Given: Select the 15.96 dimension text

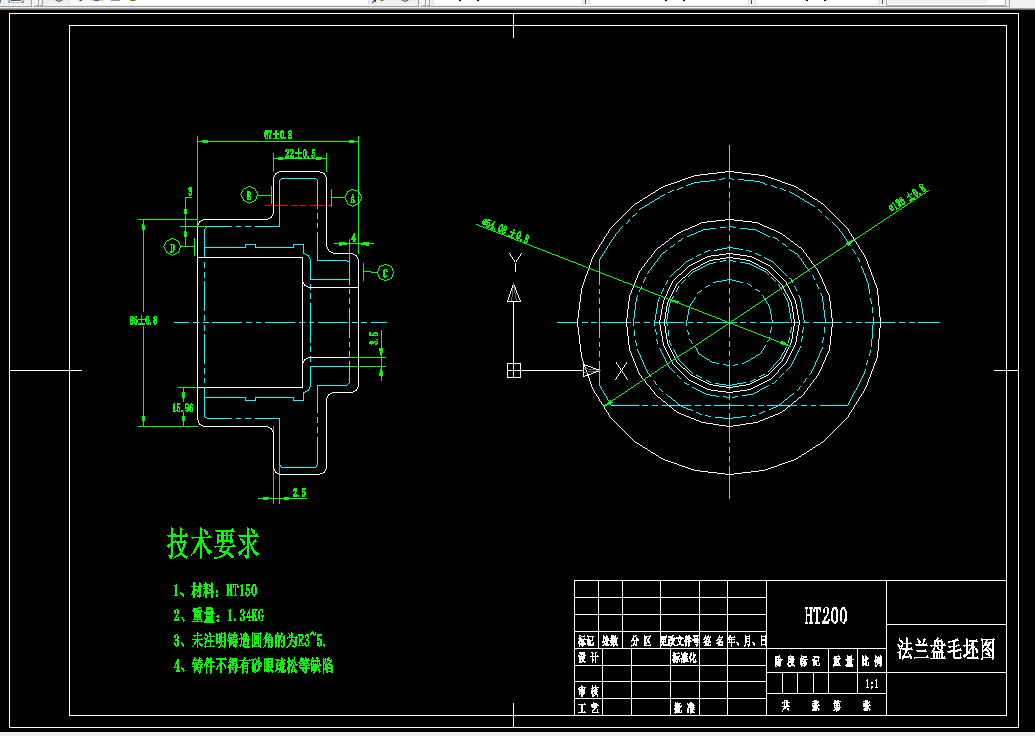Looking at the screenshot, I should coord(183,408).
